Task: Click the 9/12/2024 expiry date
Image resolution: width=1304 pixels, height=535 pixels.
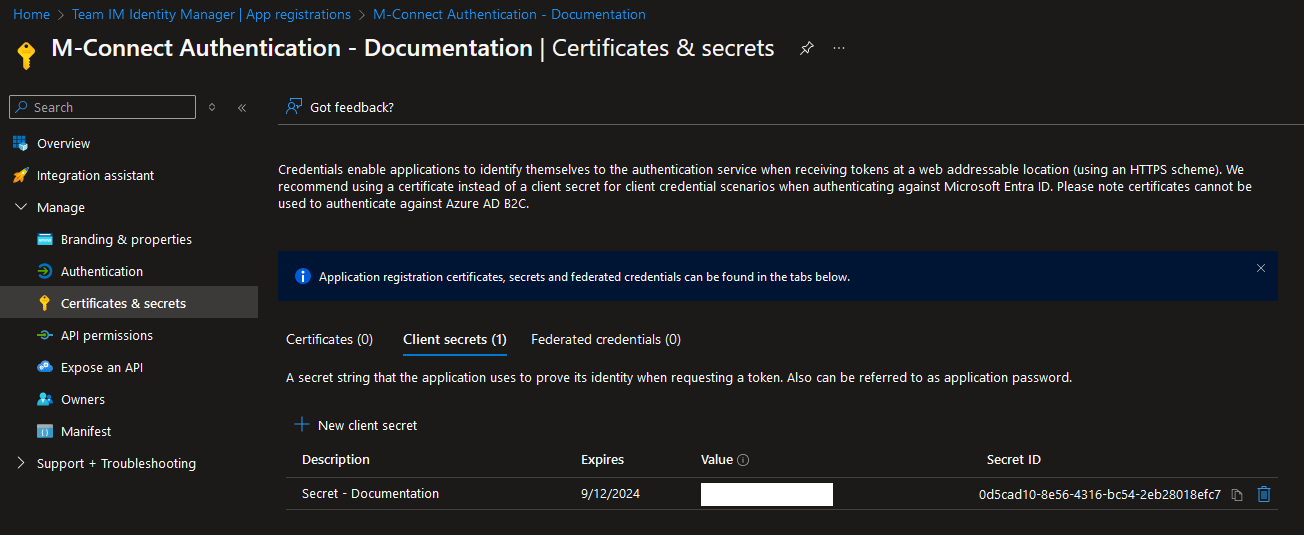Action: pos(608,494)
